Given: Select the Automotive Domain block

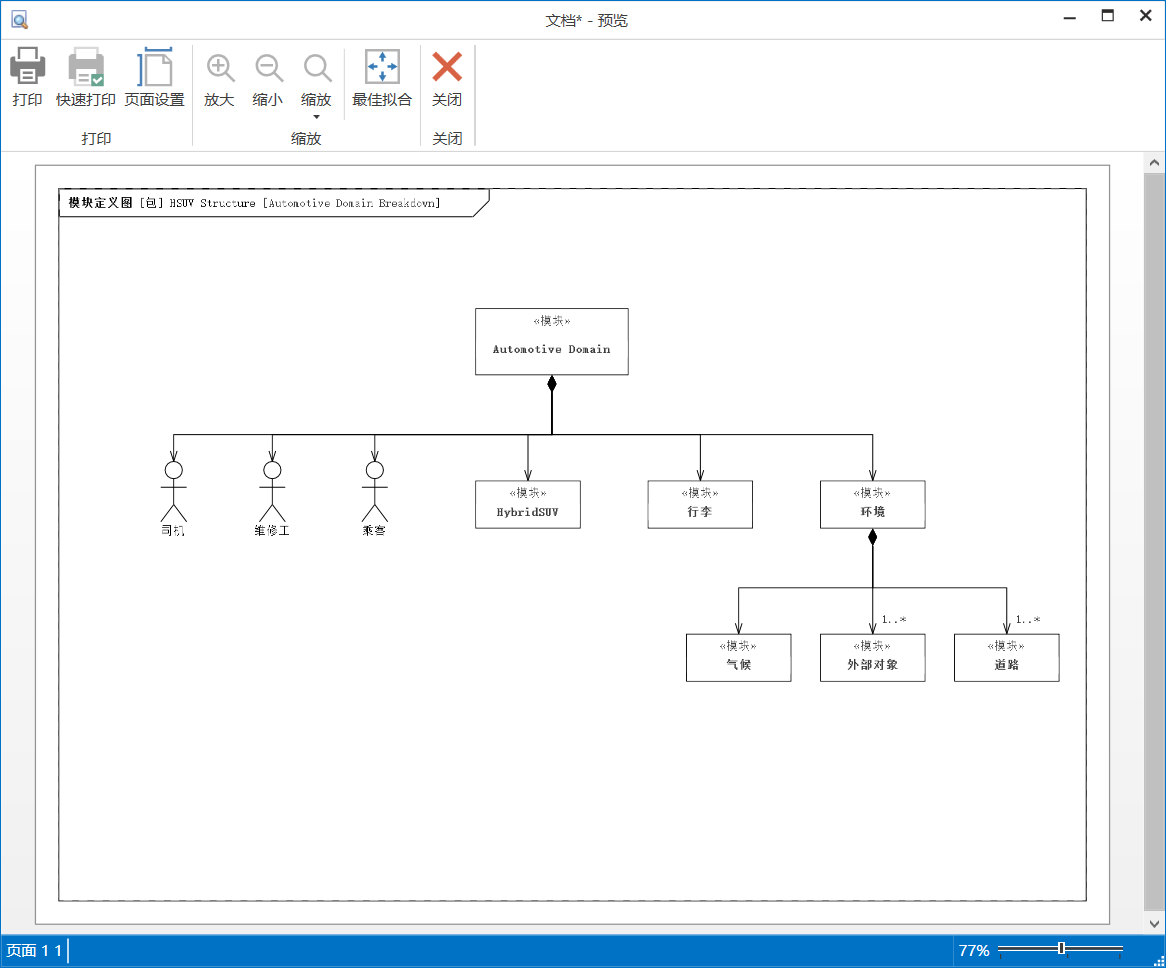Looking at the screenshot, I should [x=552, y=341].
